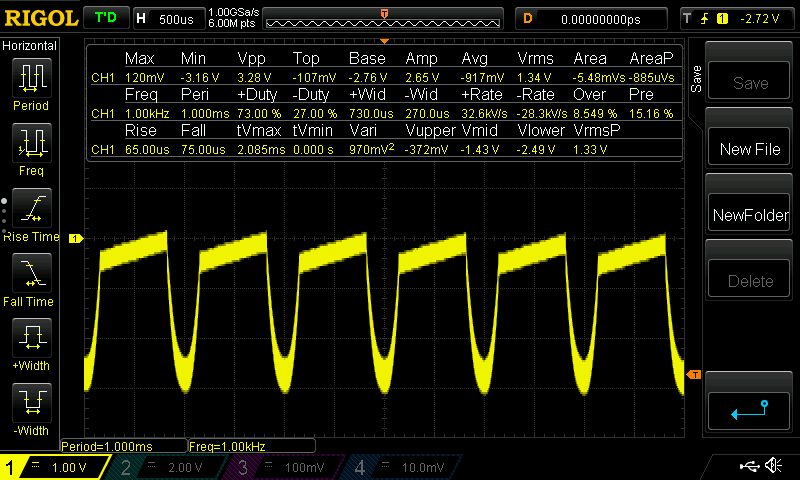Open the Horizontal measurement menu header
Viewport: 800px width, 480px height.
tap(30, 46)
